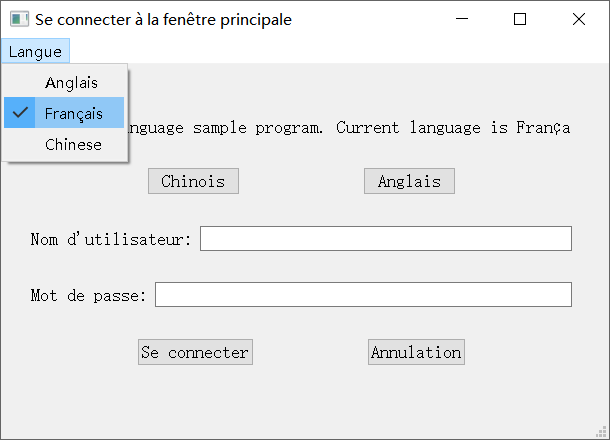610x440 pixels.
Task: Close the Se connecter window
Action: 578,19
